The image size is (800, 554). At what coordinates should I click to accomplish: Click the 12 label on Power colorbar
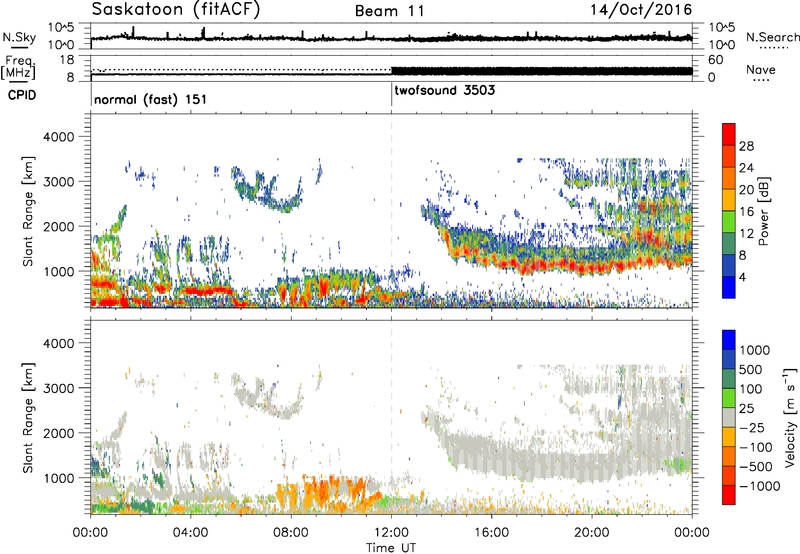[746, 233]
